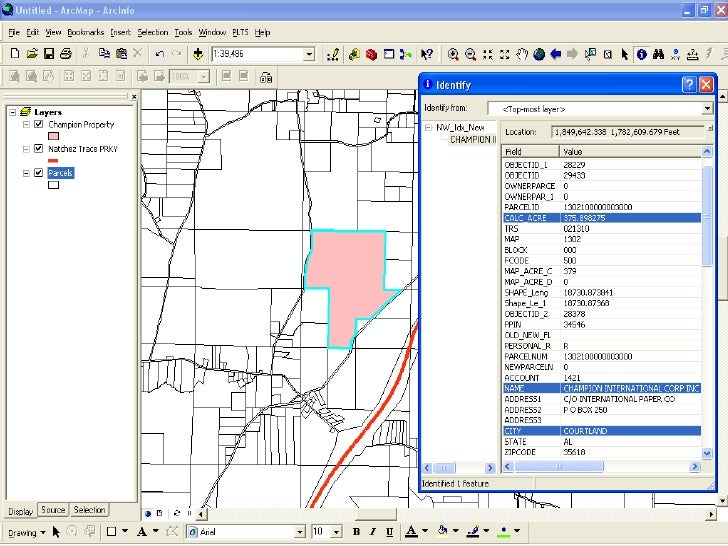The width and height of the screenshot is (728, 546).
Task: Go back to the previous extent
Action: pyautogui.click(x=556, y=55)
